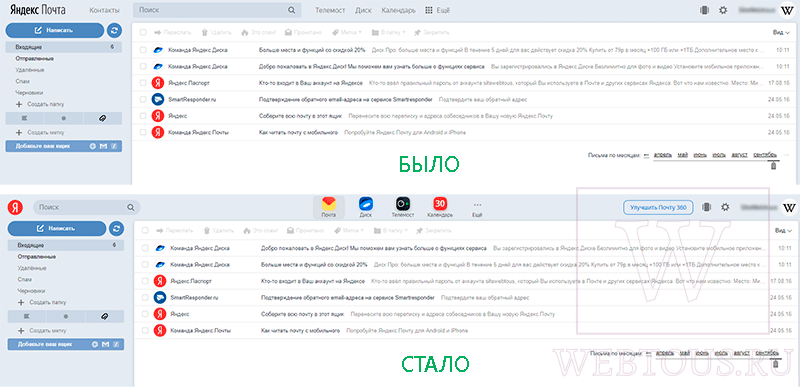Click Добавьте ваш ящик in new interface
800x387 pixels.
tap(66, 345)
